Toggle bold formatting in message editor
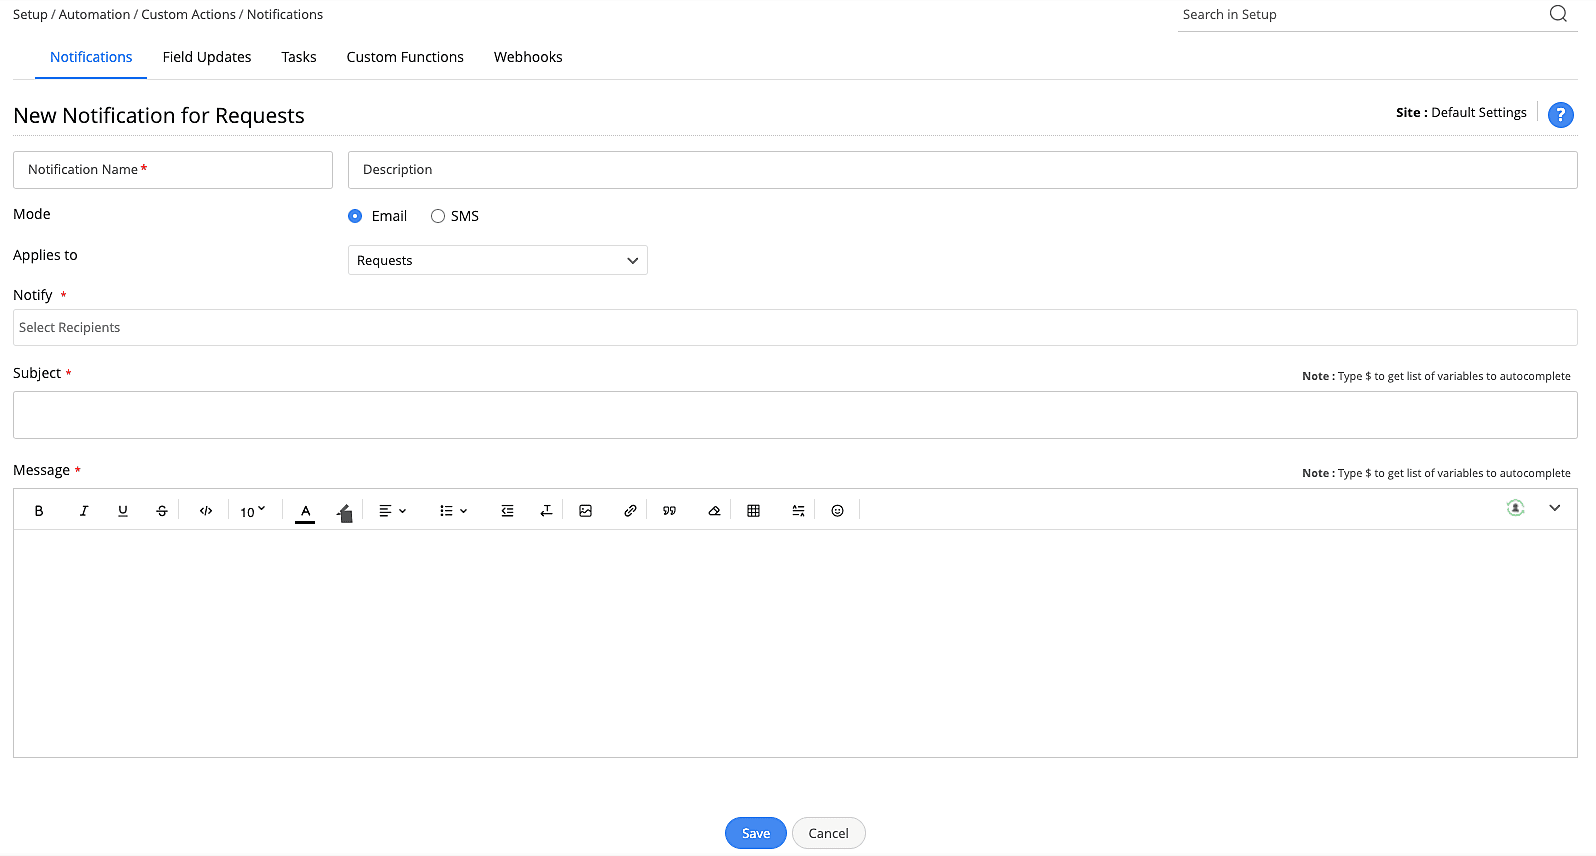1596x856 pixels. point(39,511)
